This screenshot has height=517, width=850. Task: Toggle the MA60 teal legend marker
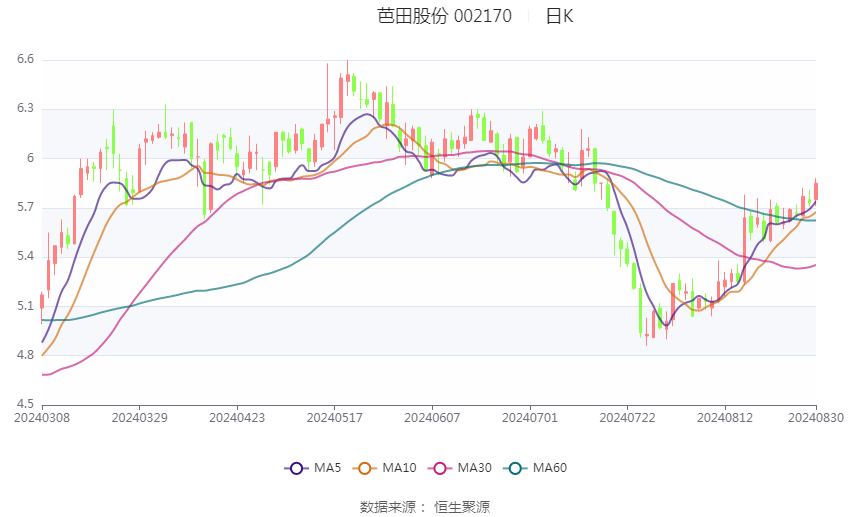[x=515, y=468]
